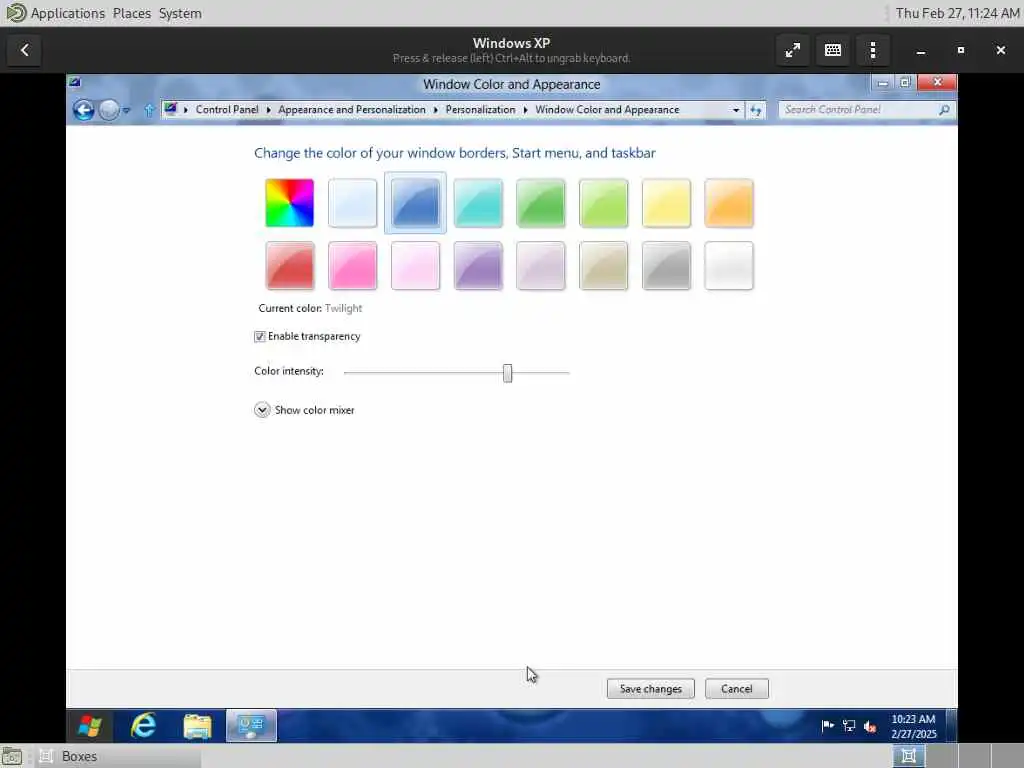Open the Windows Start button
1024x768 pixels.
(x=89, y=726)
